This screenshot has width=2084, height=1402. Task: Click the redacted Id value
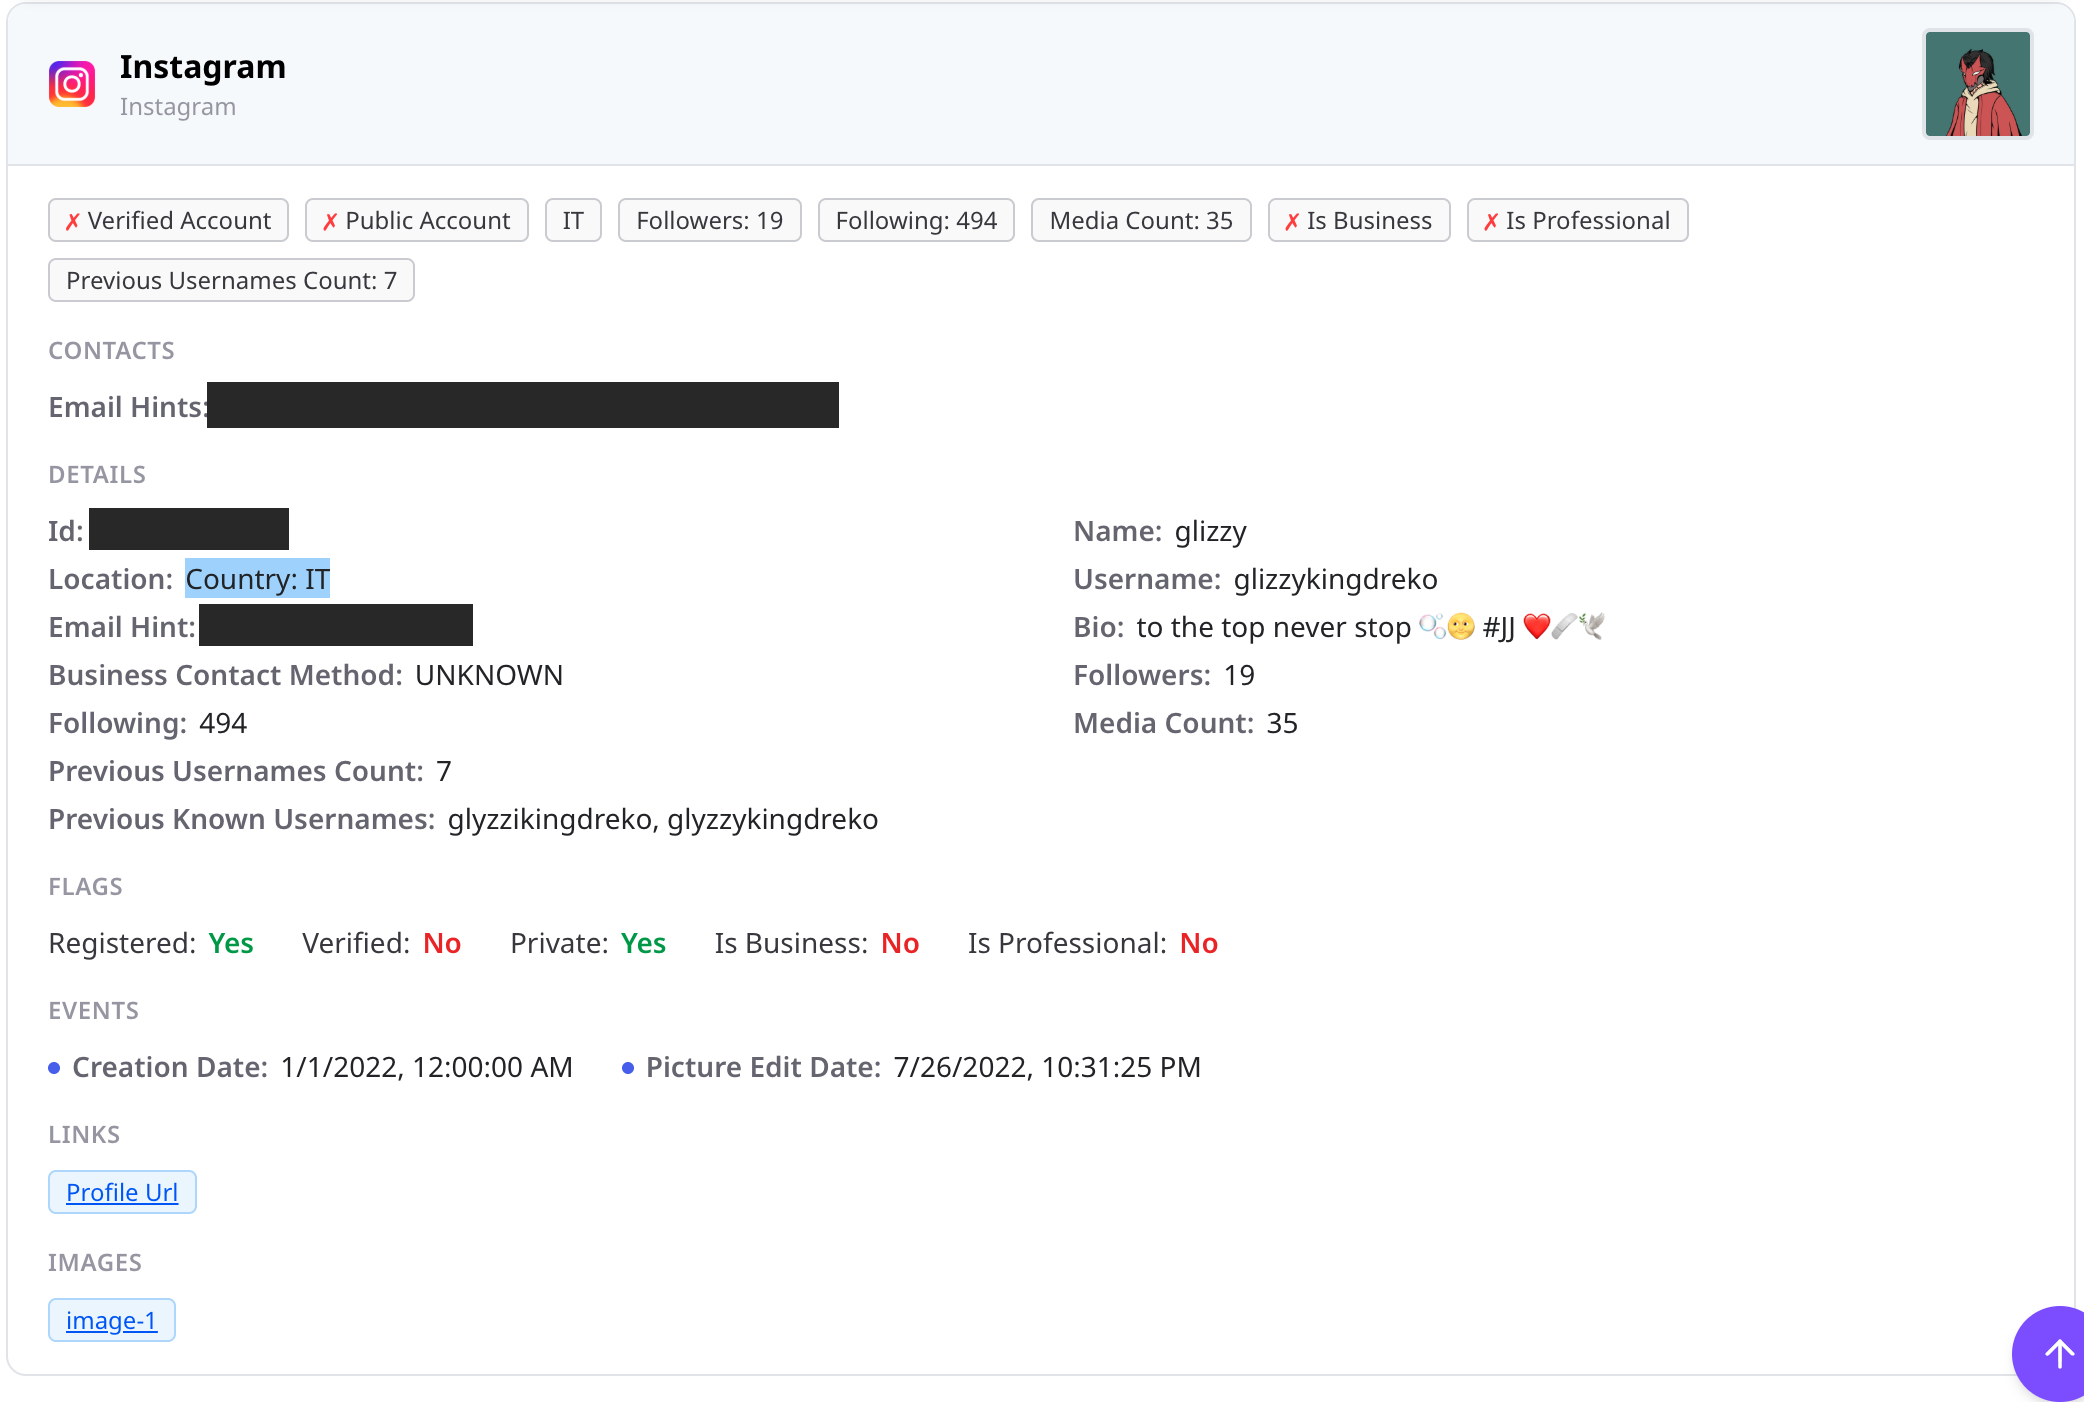(x=189, y=529)
